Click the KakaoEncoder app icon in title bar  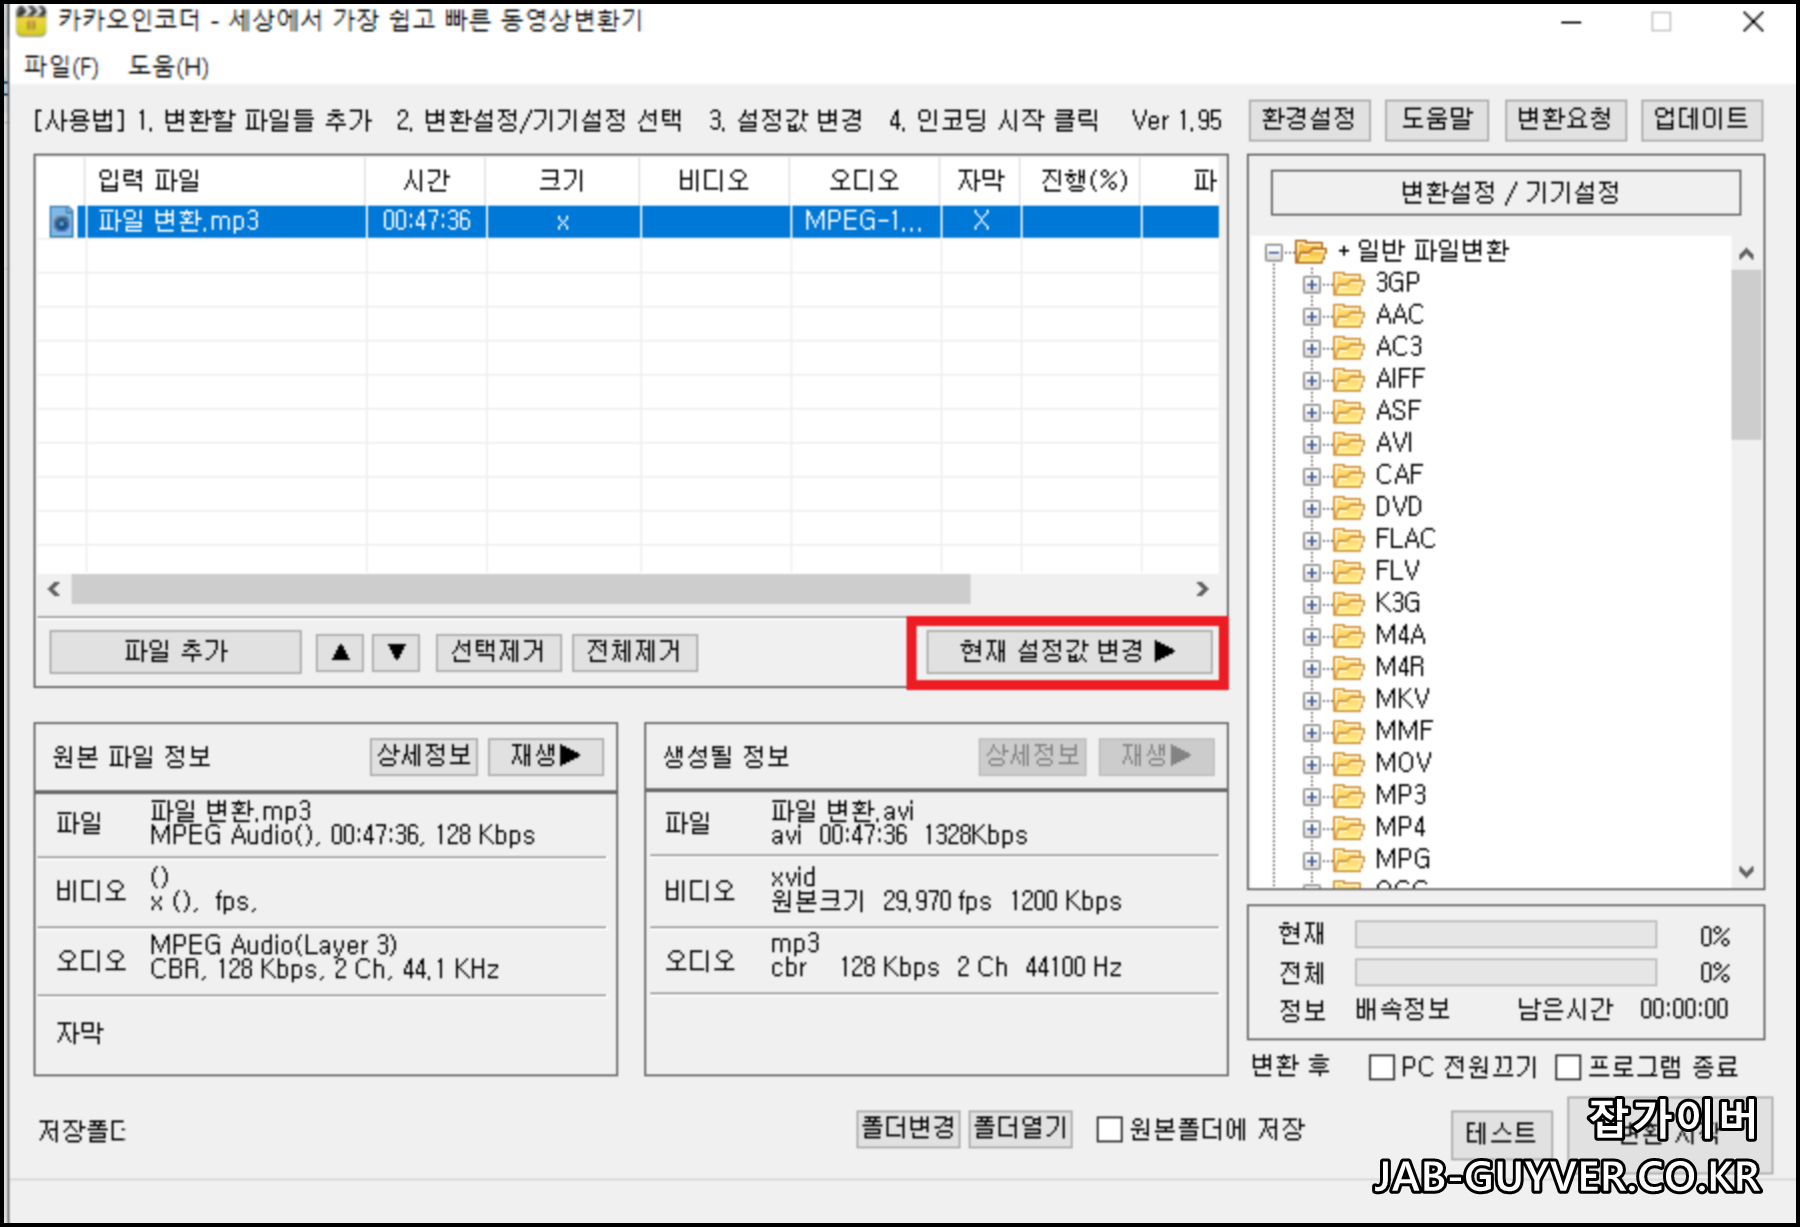tap(30, 19)
